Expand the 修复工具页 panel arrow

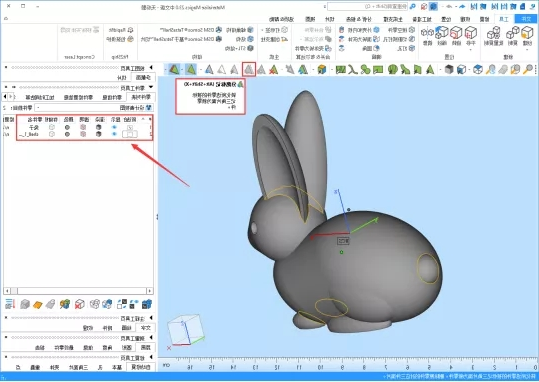[151, 358]
